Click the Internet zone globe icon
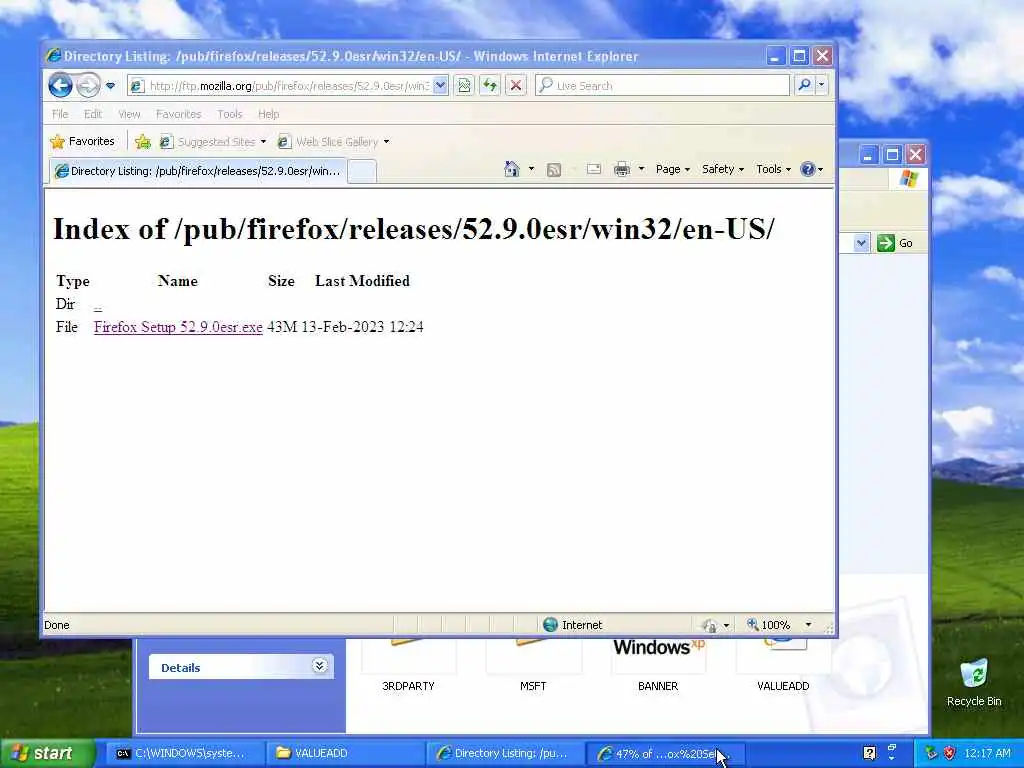Viewport: 1024px width, 768px height. (x=551, y=624)
